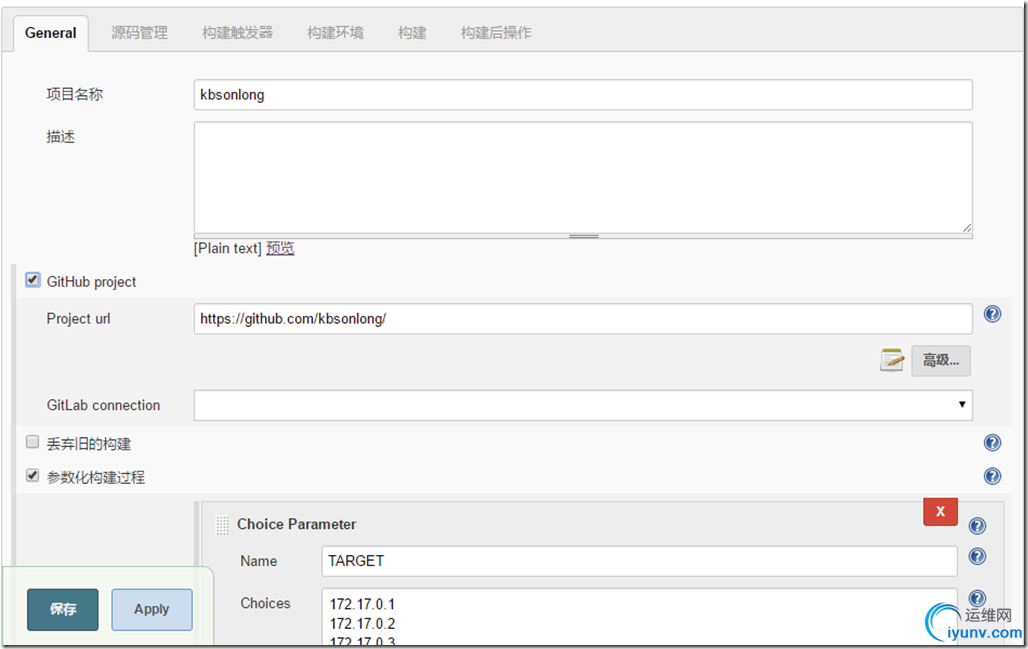
Task: Click the notepad edit icon beside 高级
Action: pos(892,360)
